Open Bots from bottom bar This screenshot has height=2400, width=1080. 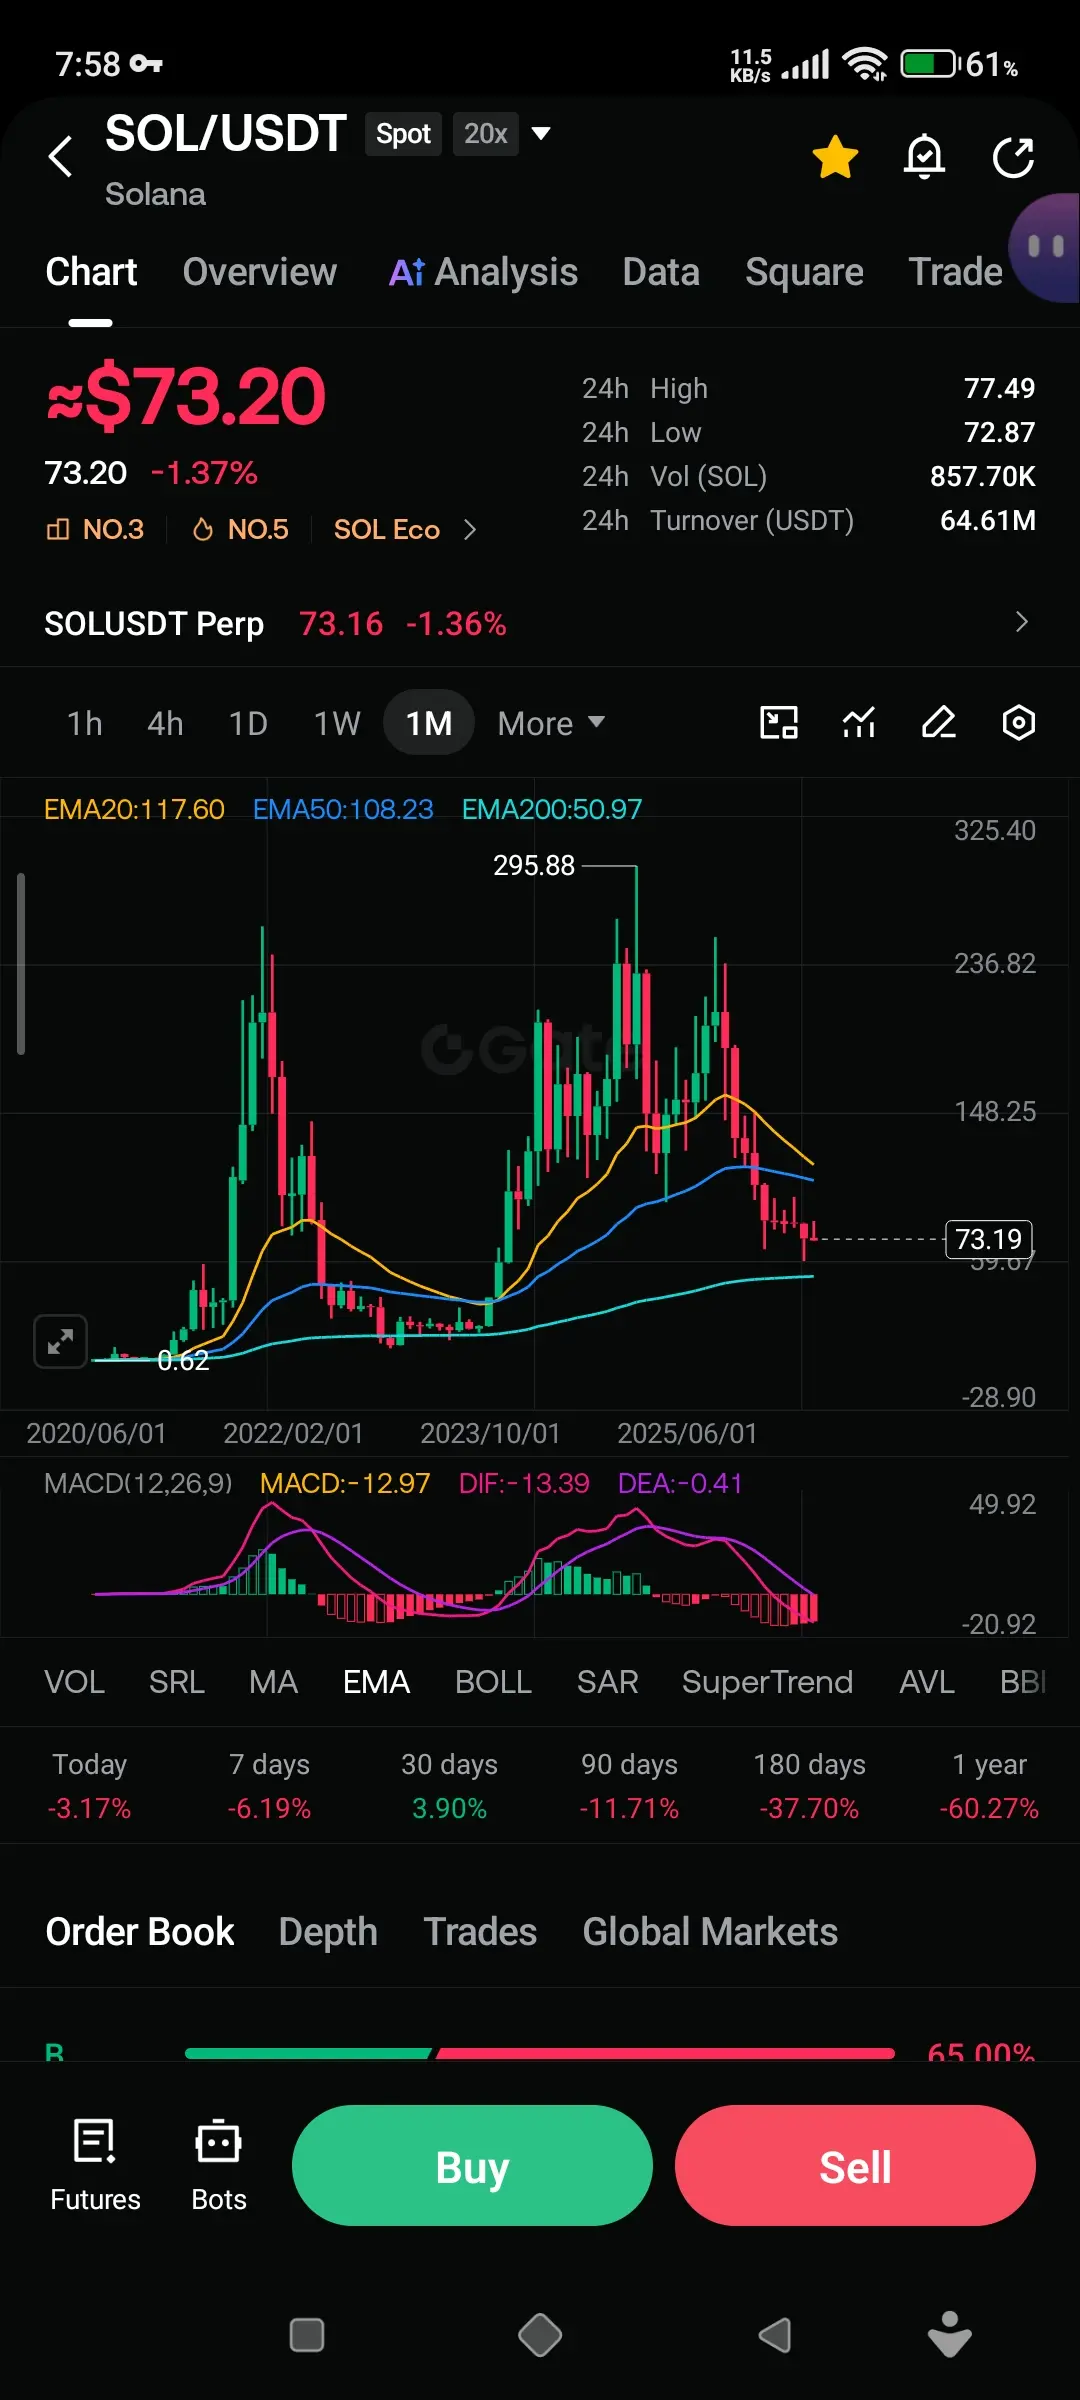point(219,2165)
